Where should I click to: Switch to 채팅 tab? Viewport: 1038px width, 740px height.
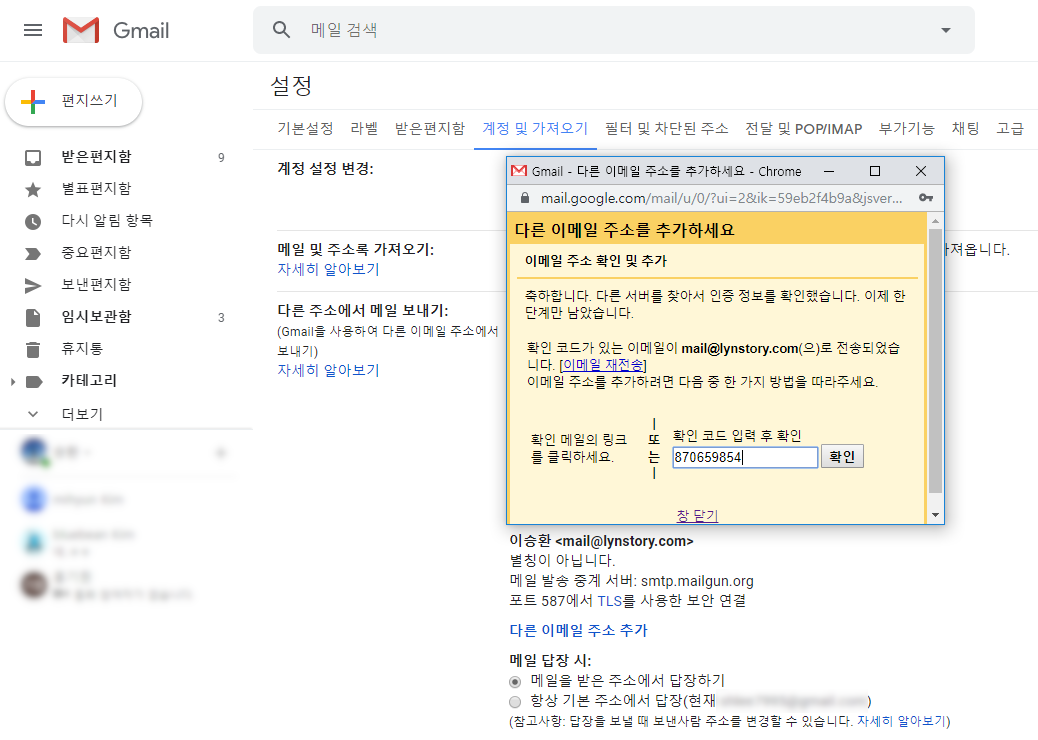966,128
